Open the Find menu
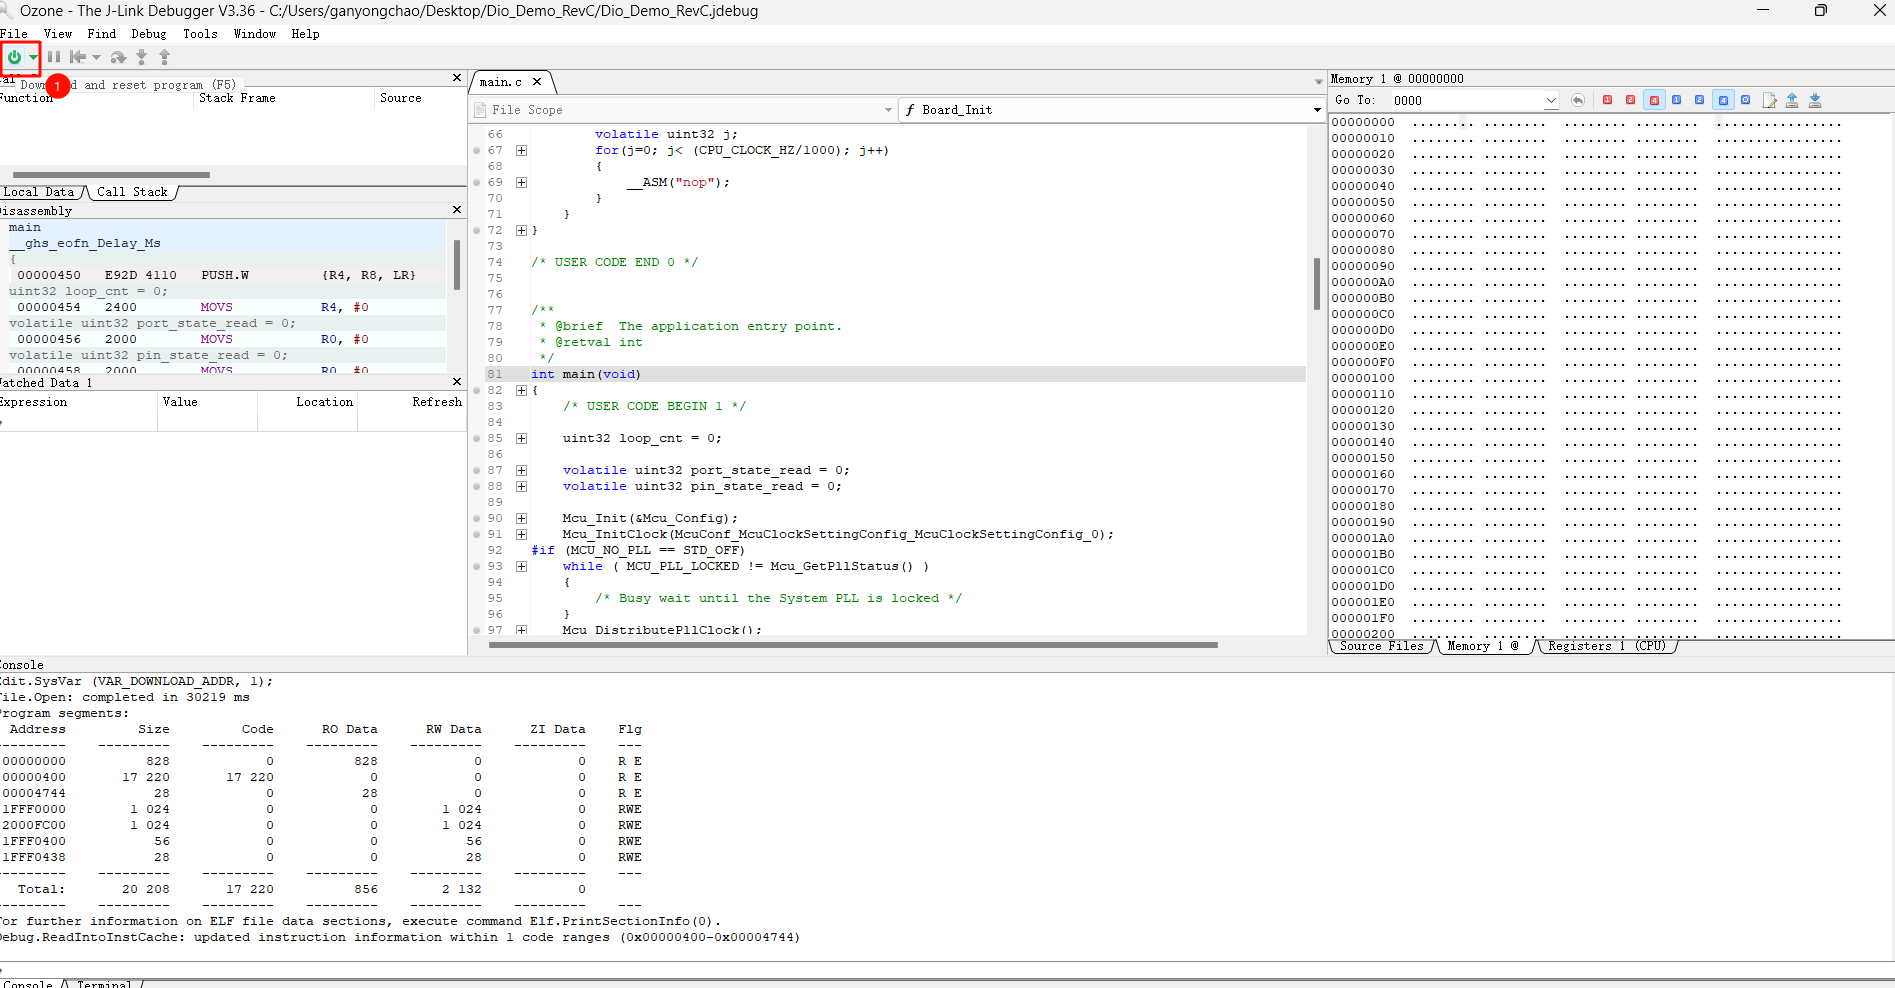The width and height of the screenshot is (1895, 988). [x=102, y=34]
